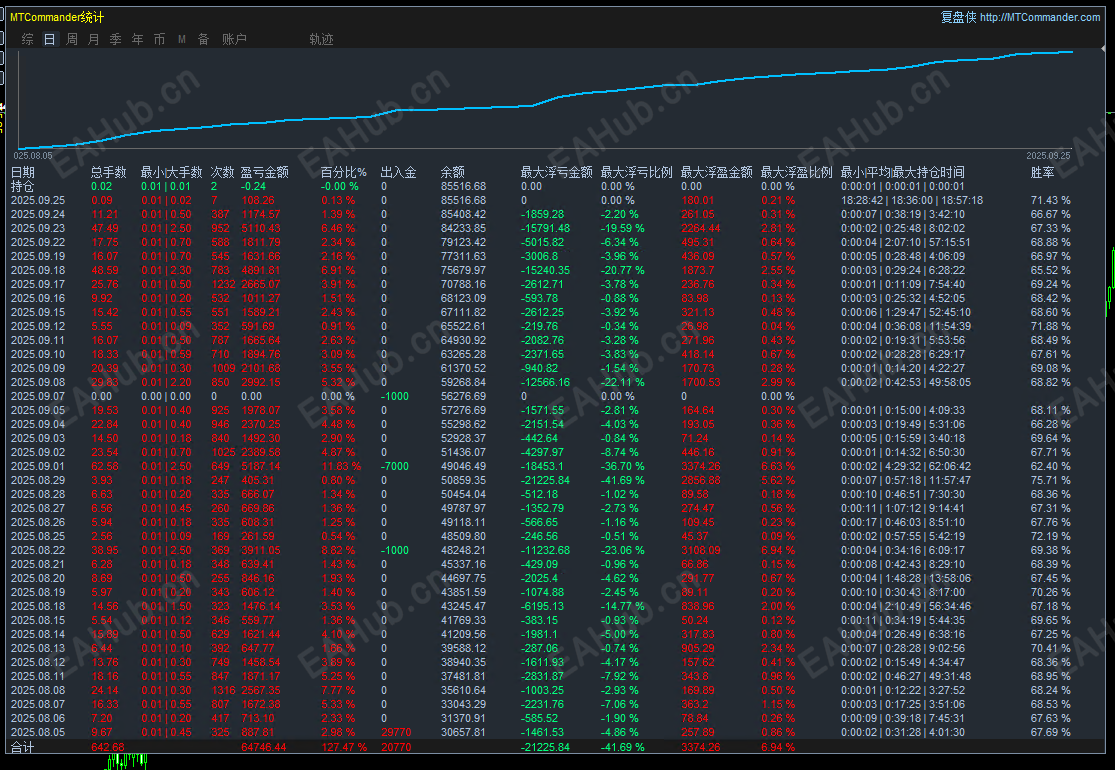Click total profit 64746.44
1115x770 pixels.
(x=263, y=747)
